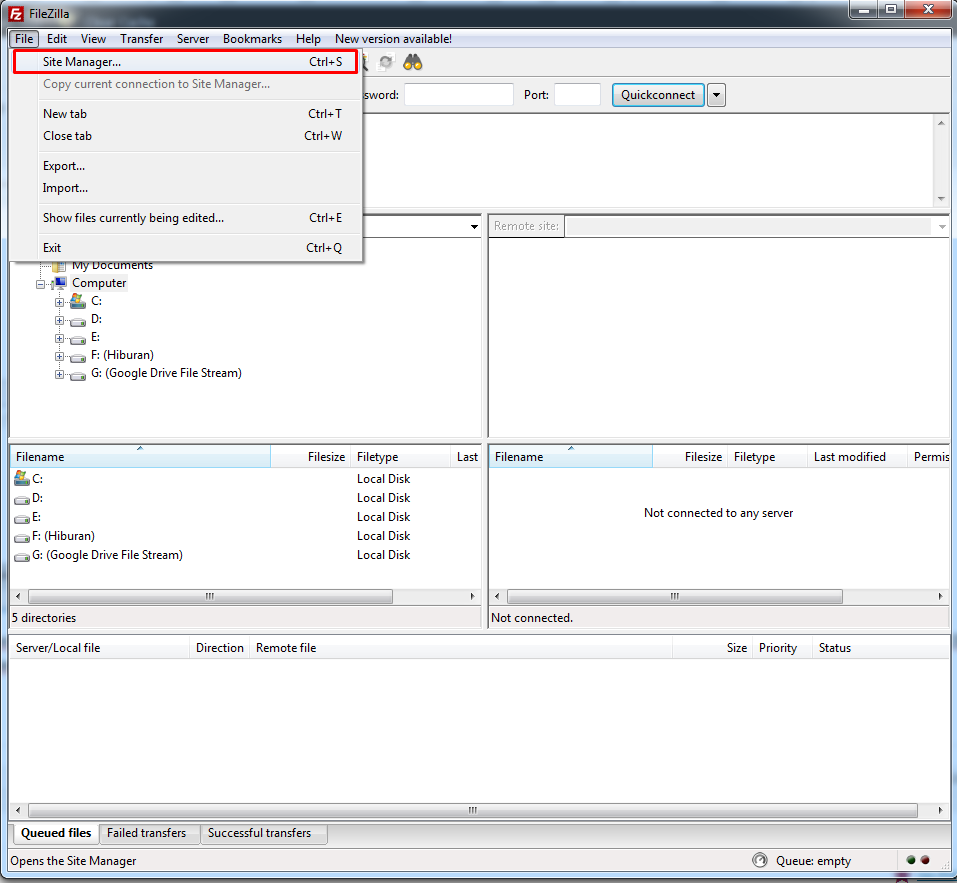
Task: Sort remote list by Last modified header
Action: coord(857,456)
